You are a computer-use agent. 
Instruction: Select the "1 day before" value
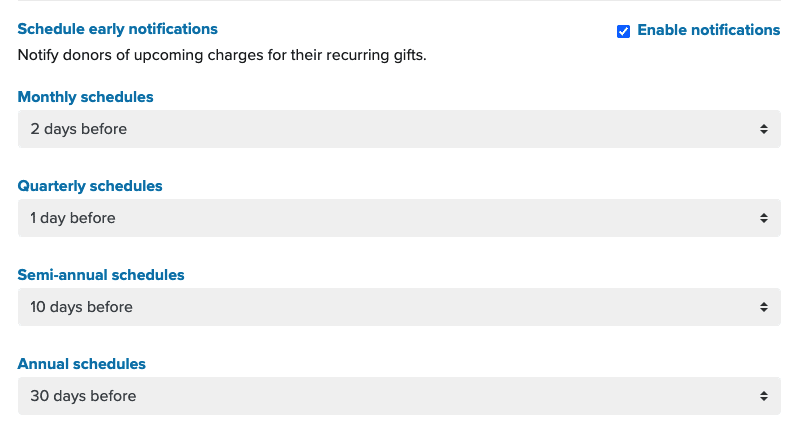tap(73, 218)
